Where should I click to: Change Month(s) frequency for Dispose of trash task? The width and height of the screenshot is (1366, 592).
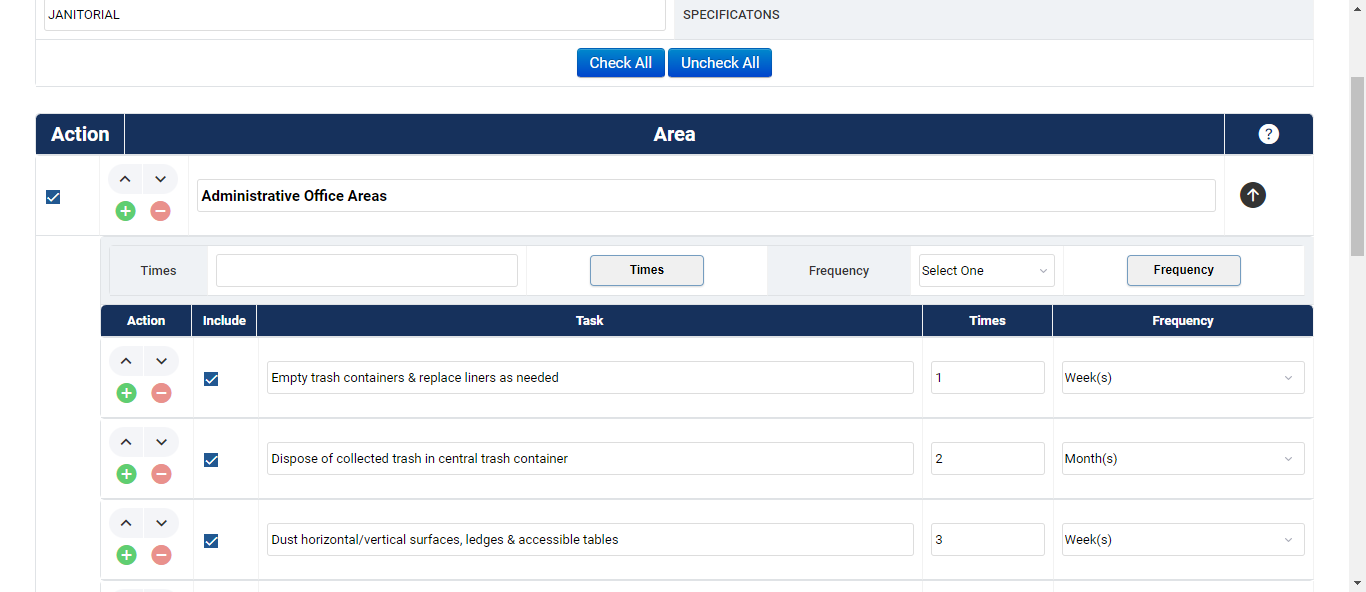[1182, 459]
